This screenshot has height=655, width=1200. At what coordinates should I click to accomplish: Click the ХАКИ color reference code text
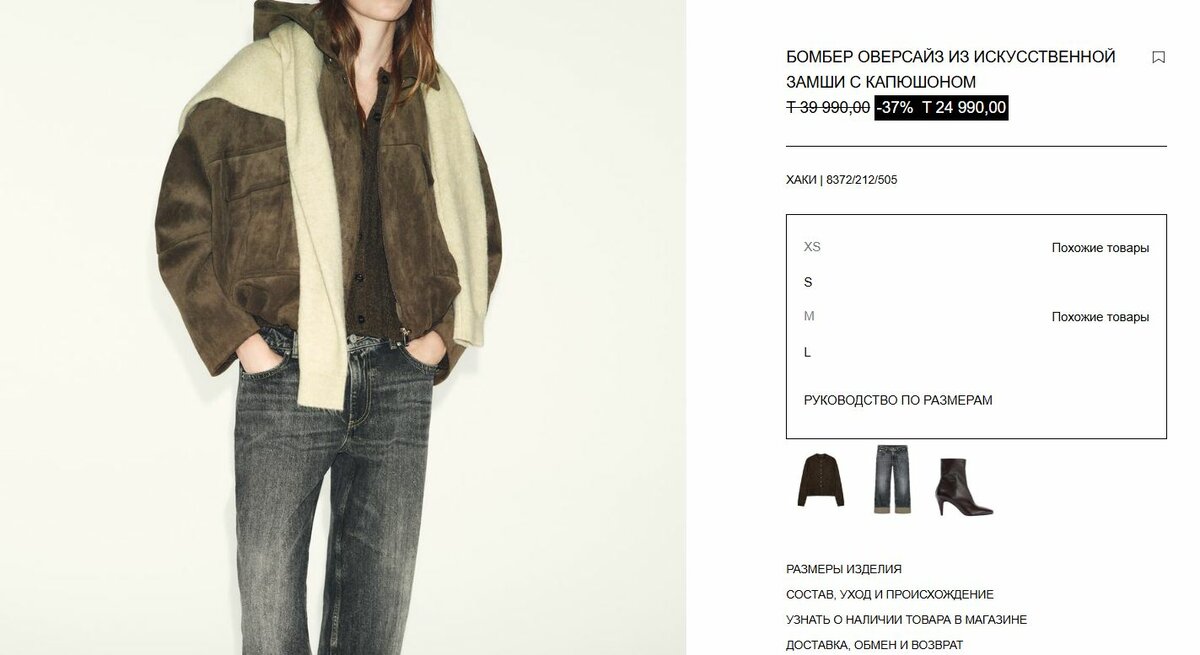pyautogui.click(x=842, y=180)
